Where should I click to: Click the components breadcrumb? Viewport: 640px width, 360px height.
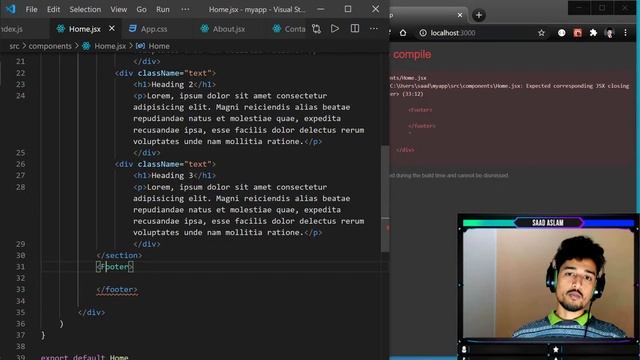(50, 46)
